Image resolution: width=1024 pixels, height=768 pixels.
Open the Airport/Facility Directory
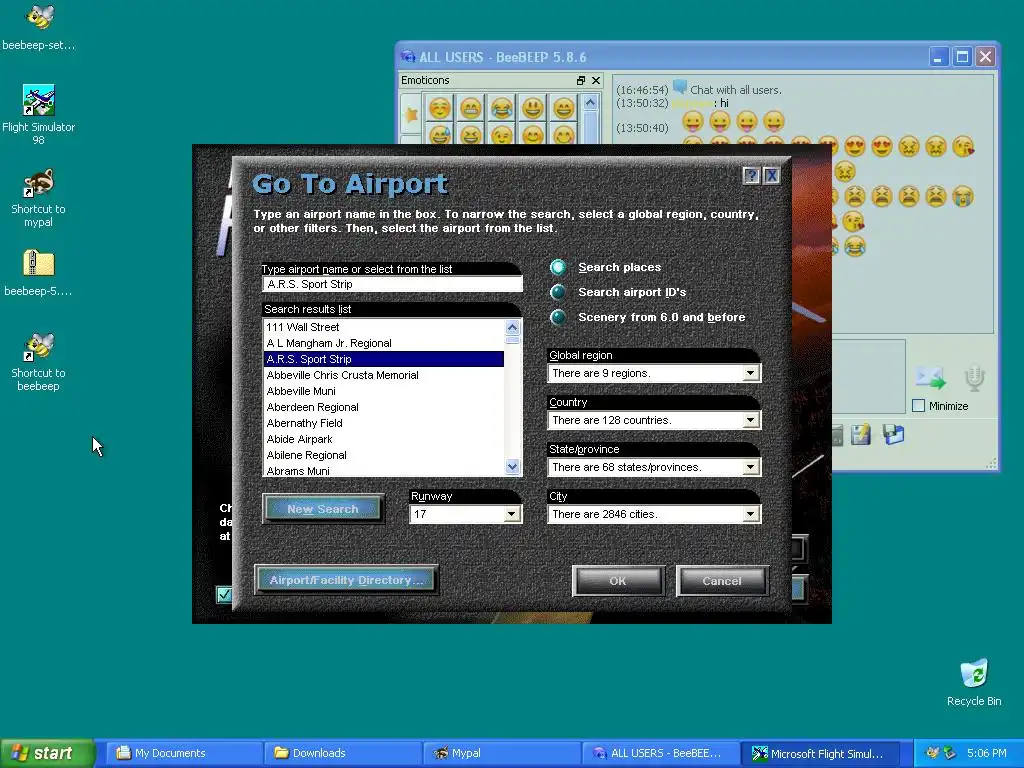pyautogui.click(x=345, y=580)
